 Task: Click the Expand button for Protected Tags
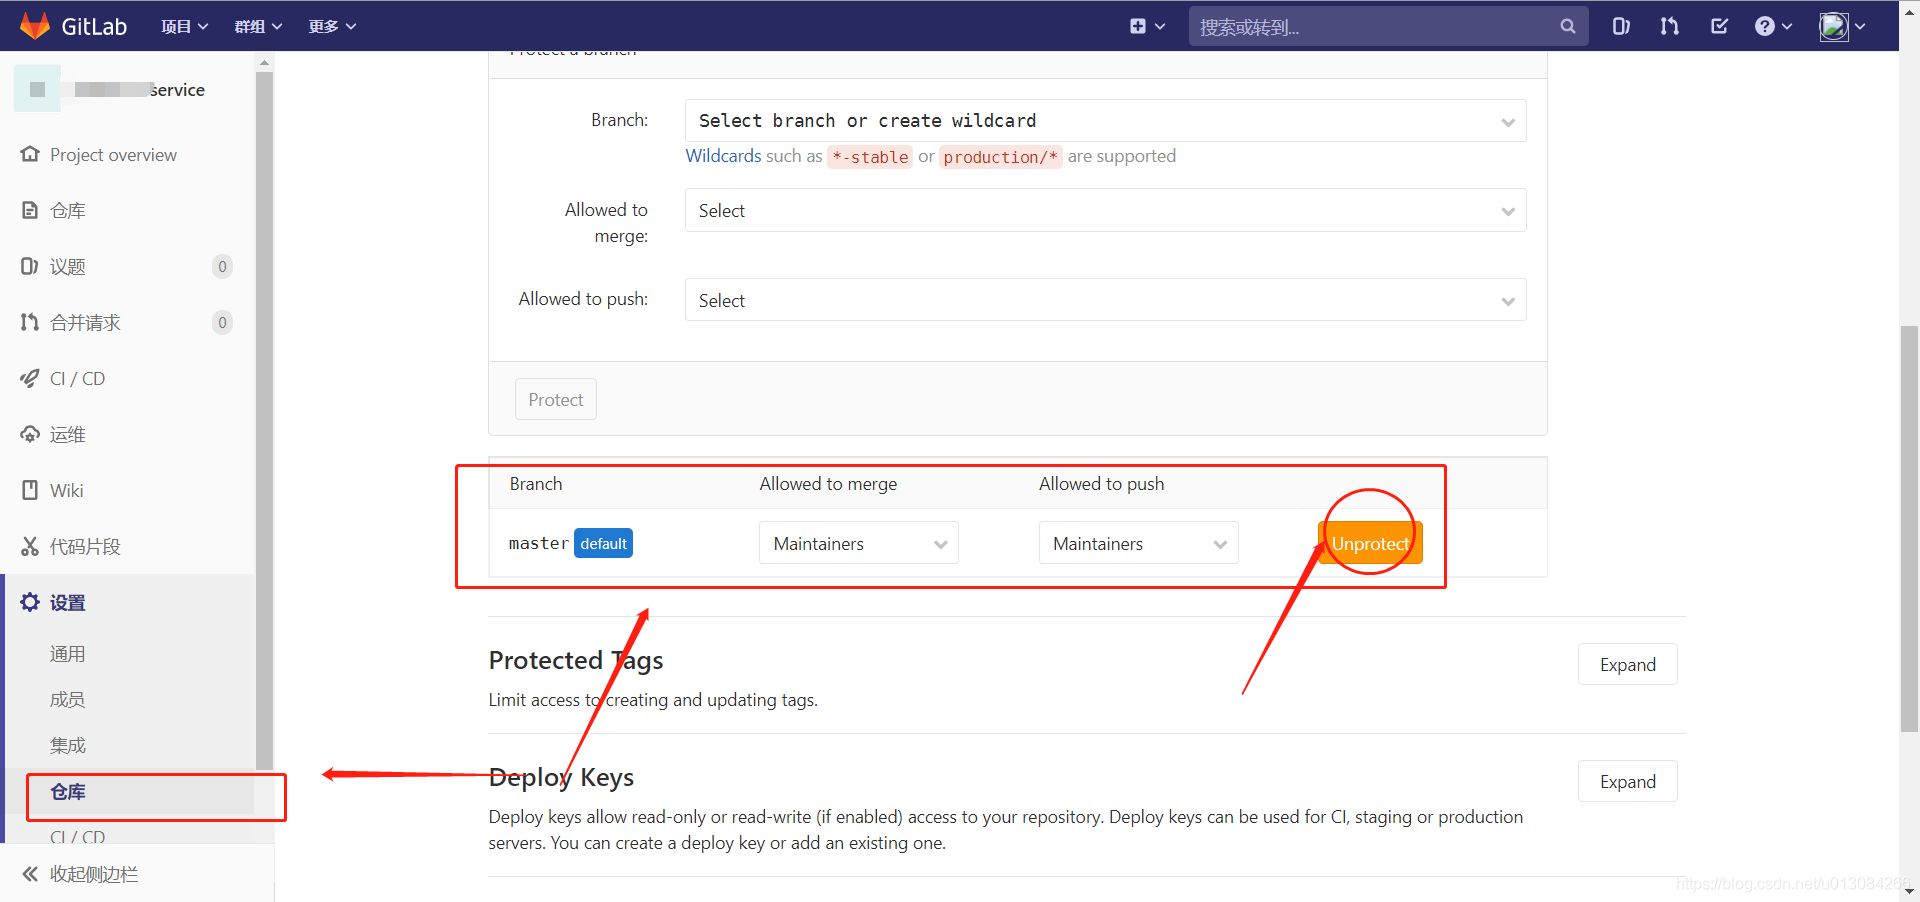[1627, 664]
